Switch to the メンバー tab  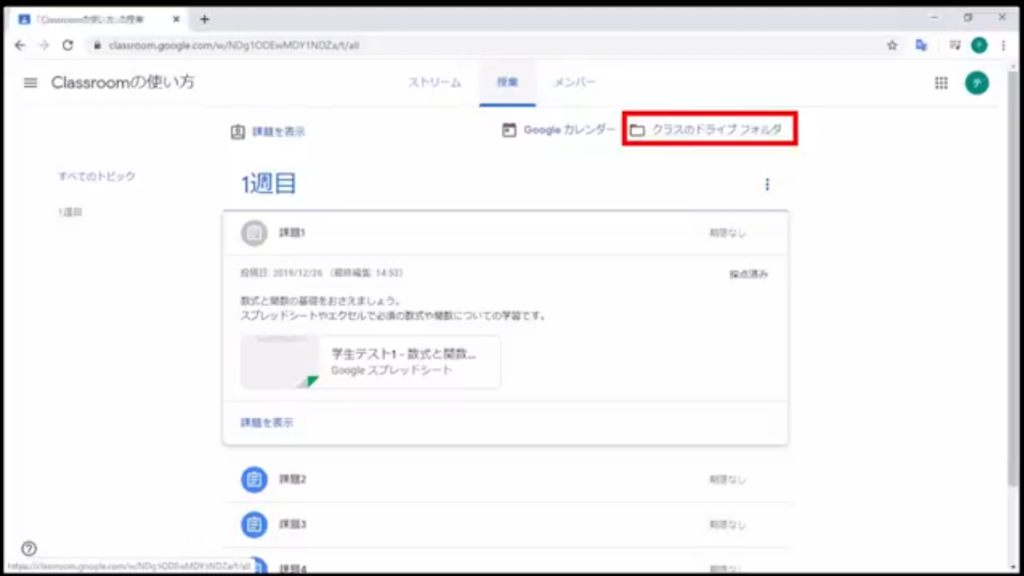[575, 82]
